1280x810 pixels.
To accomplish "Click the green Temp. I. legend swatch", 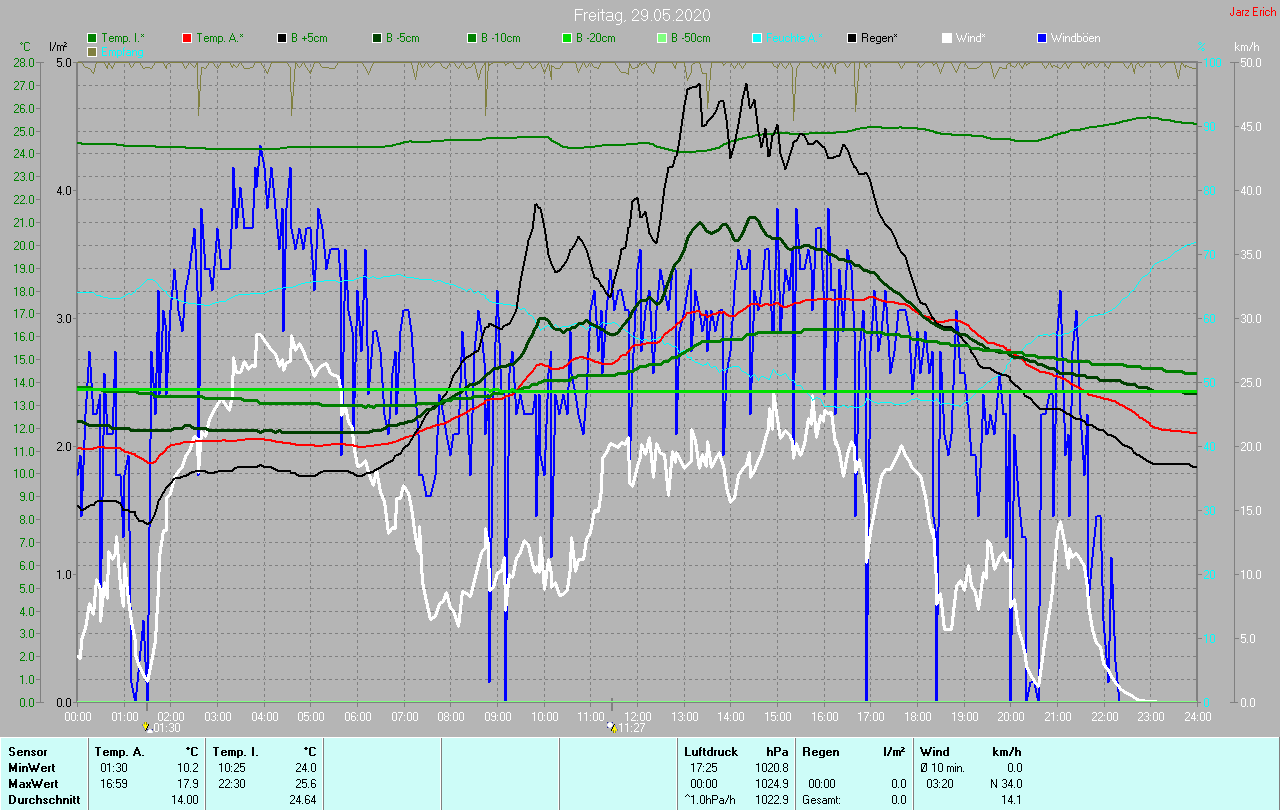I will (92, 38).
